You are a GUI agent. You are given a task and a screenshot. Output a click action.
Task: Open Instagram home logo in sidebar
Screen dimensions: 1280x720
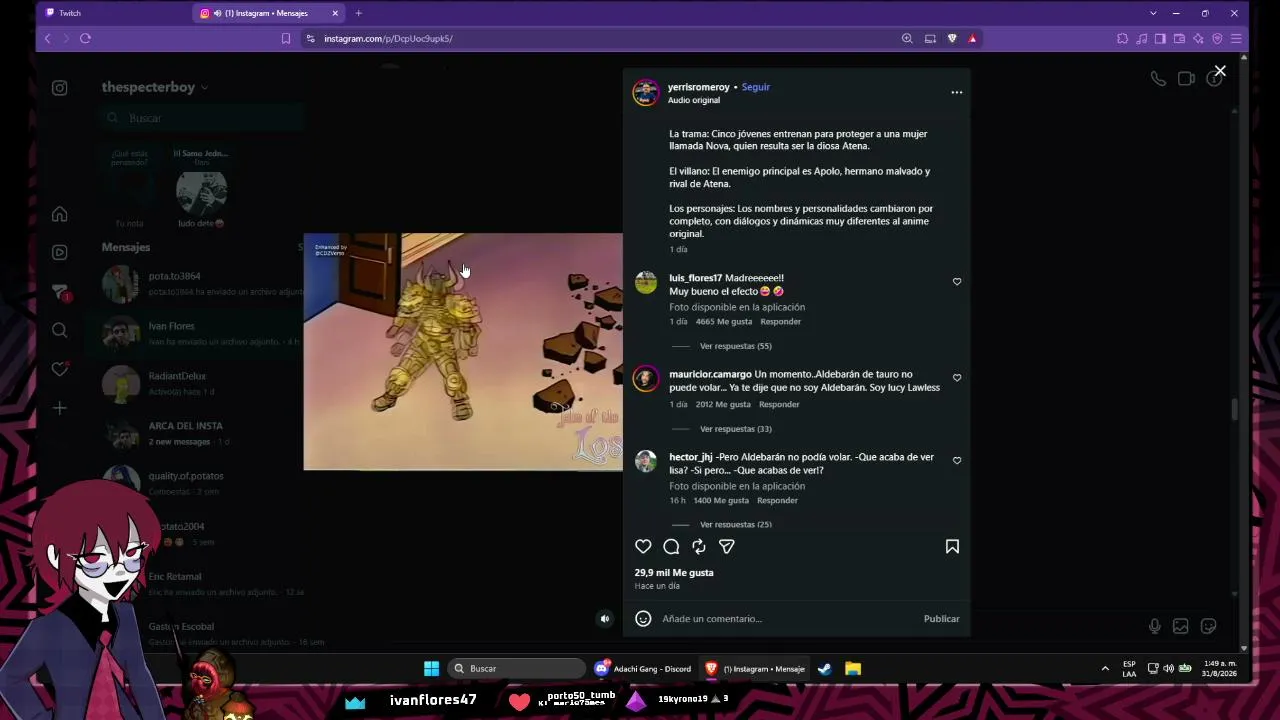tap(60, 88)
